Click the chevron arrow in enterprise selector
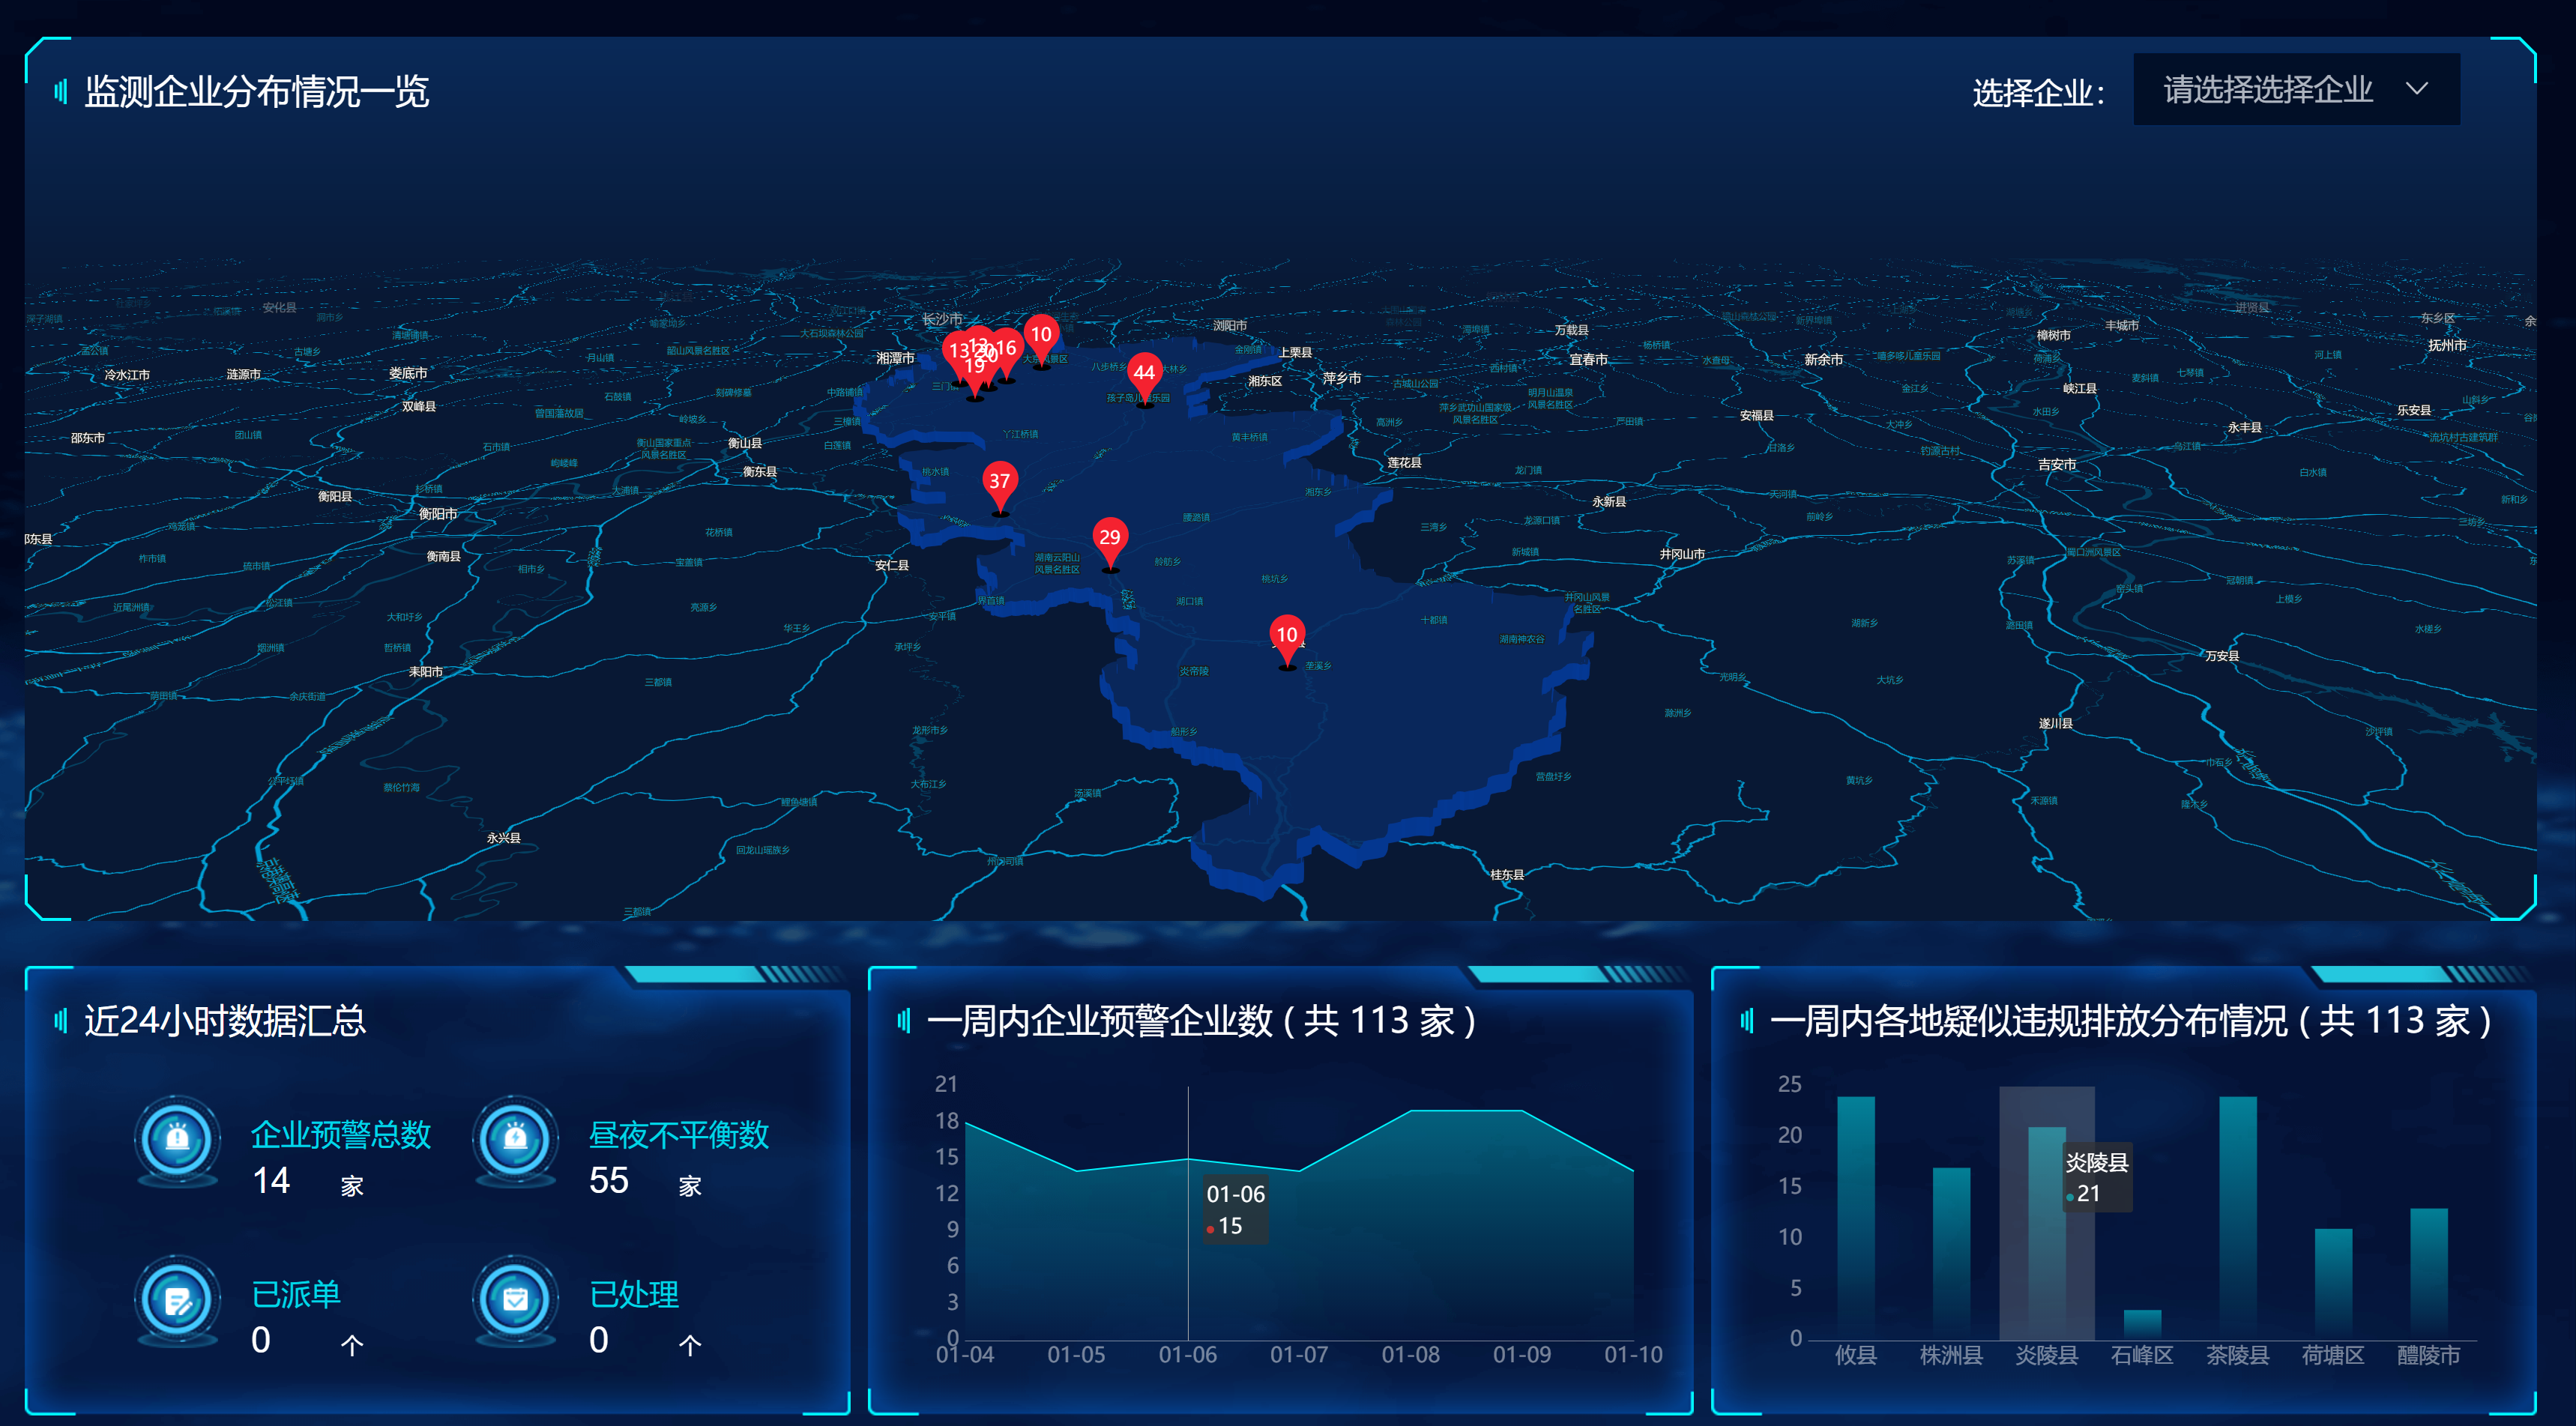Image resolution: width=2576 pixels, height=1426 pixels. 2416,89
